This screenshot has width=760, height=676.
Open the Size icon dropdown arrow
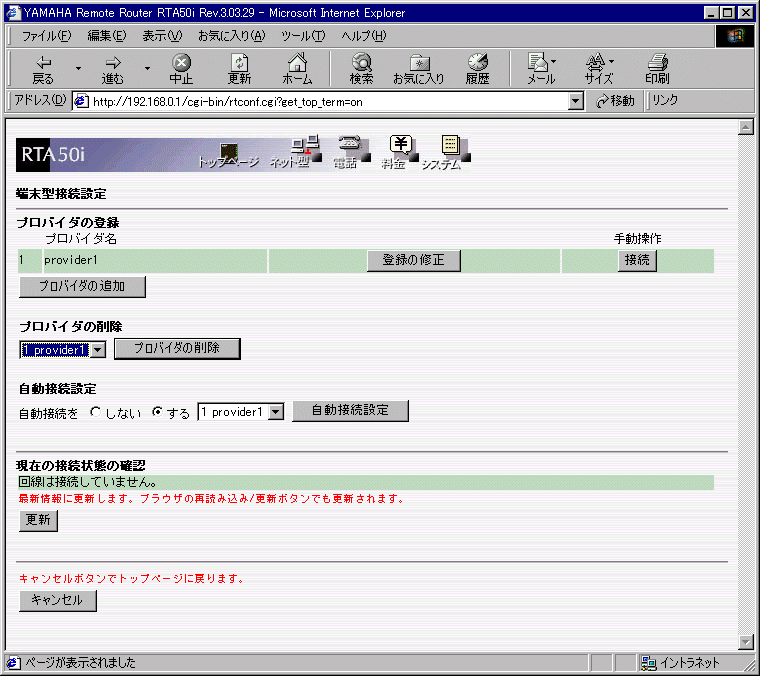611,62
